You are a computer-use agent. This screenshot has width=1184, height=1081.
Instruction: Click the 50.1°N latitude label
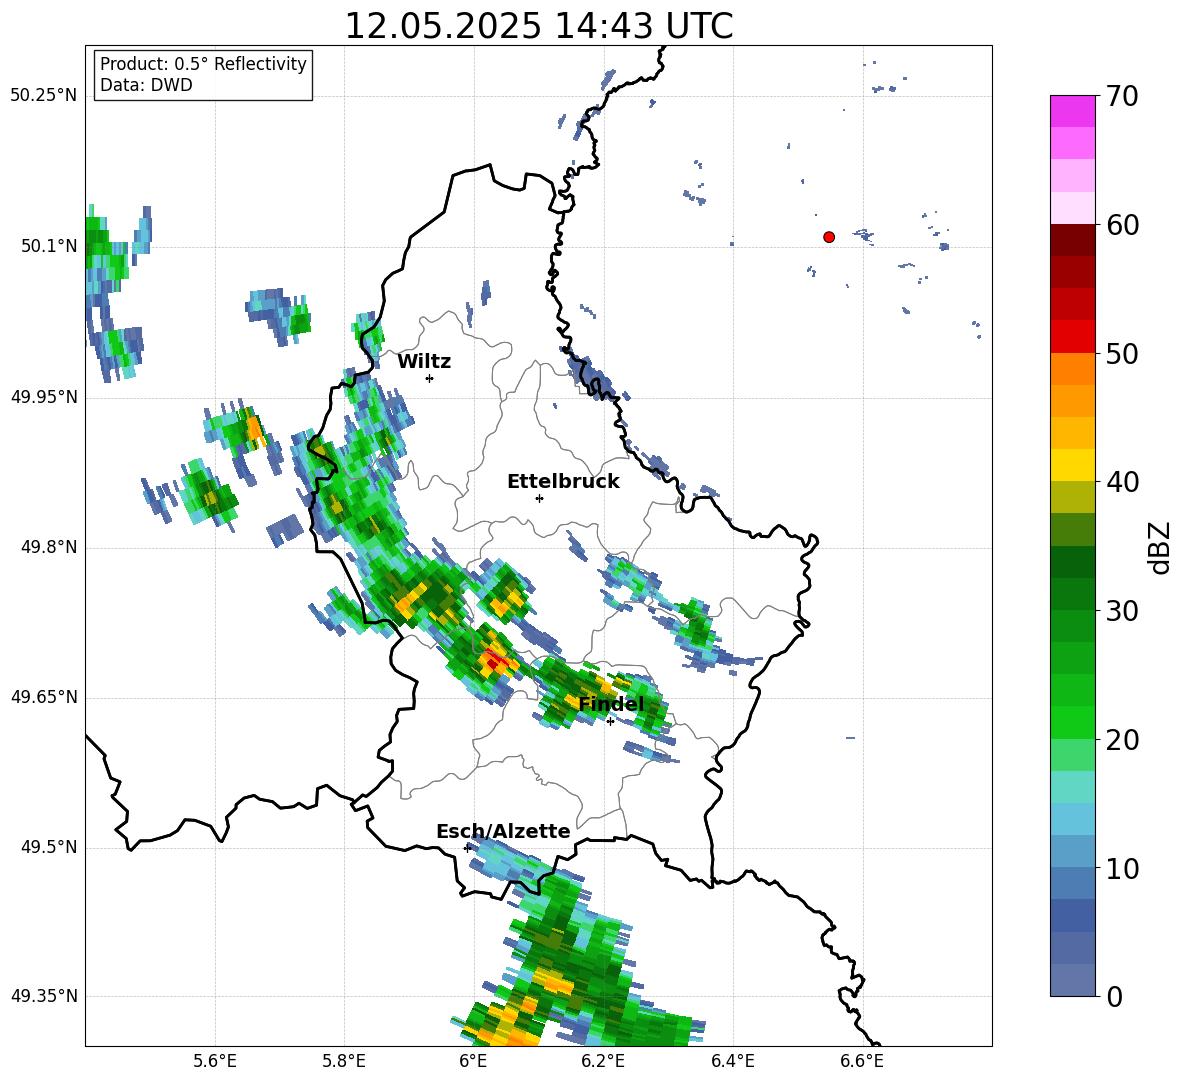(48, 246)
